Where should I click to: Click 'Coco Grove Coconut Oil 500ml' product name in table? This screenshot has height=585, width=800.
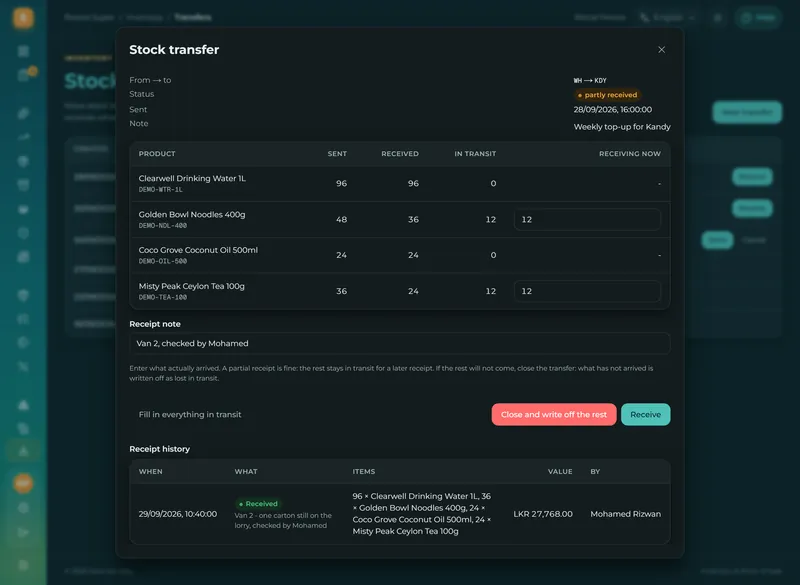(198, 250)
